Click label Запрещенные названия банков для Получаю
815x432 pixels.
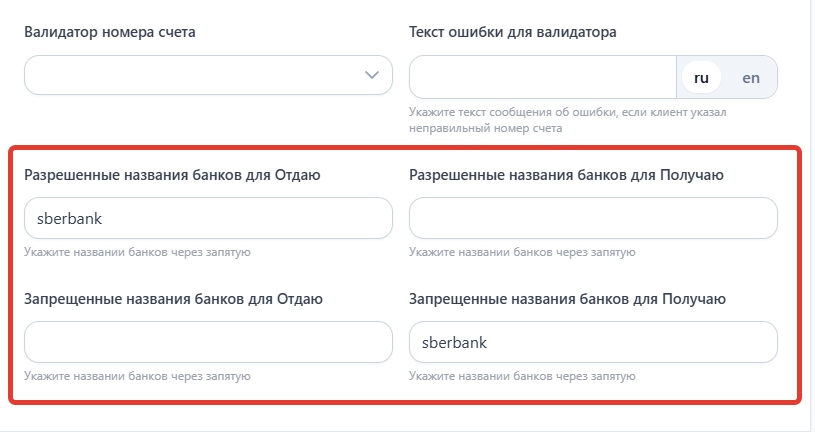coord(568,298)
